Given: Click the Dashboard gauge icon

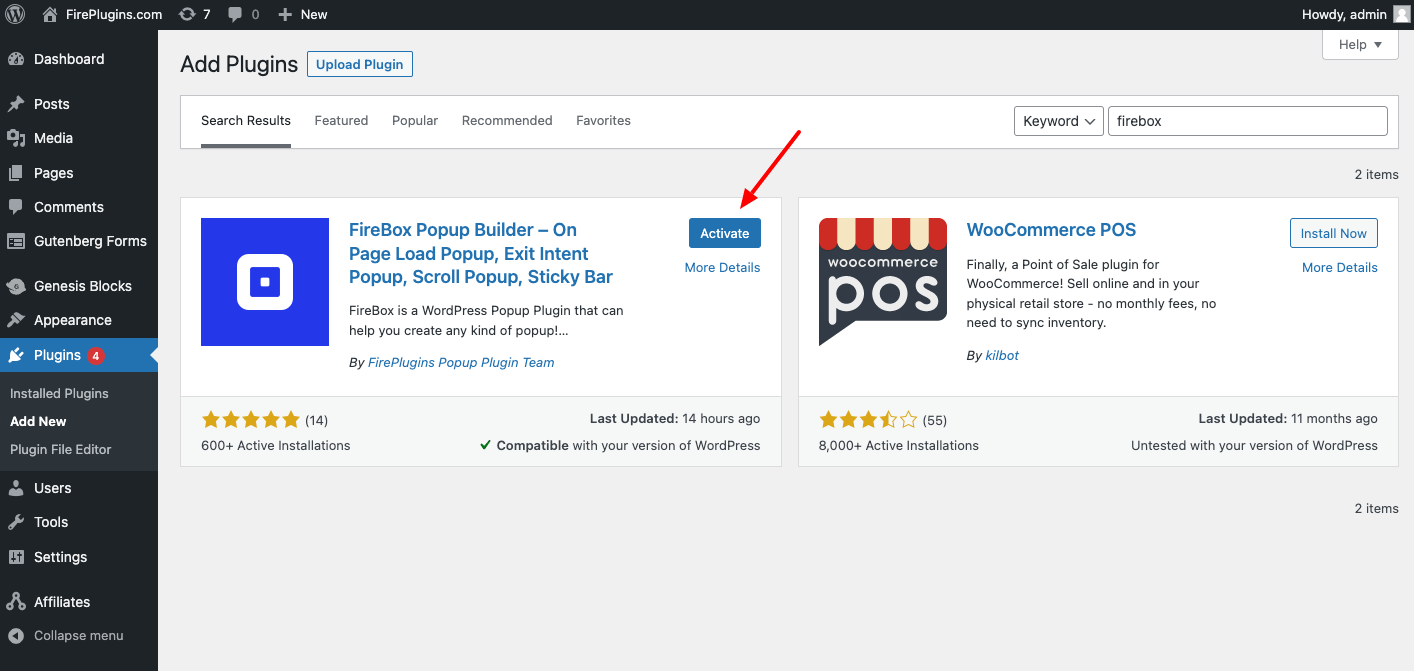Looking at the screenshot, I should (16, 59).
